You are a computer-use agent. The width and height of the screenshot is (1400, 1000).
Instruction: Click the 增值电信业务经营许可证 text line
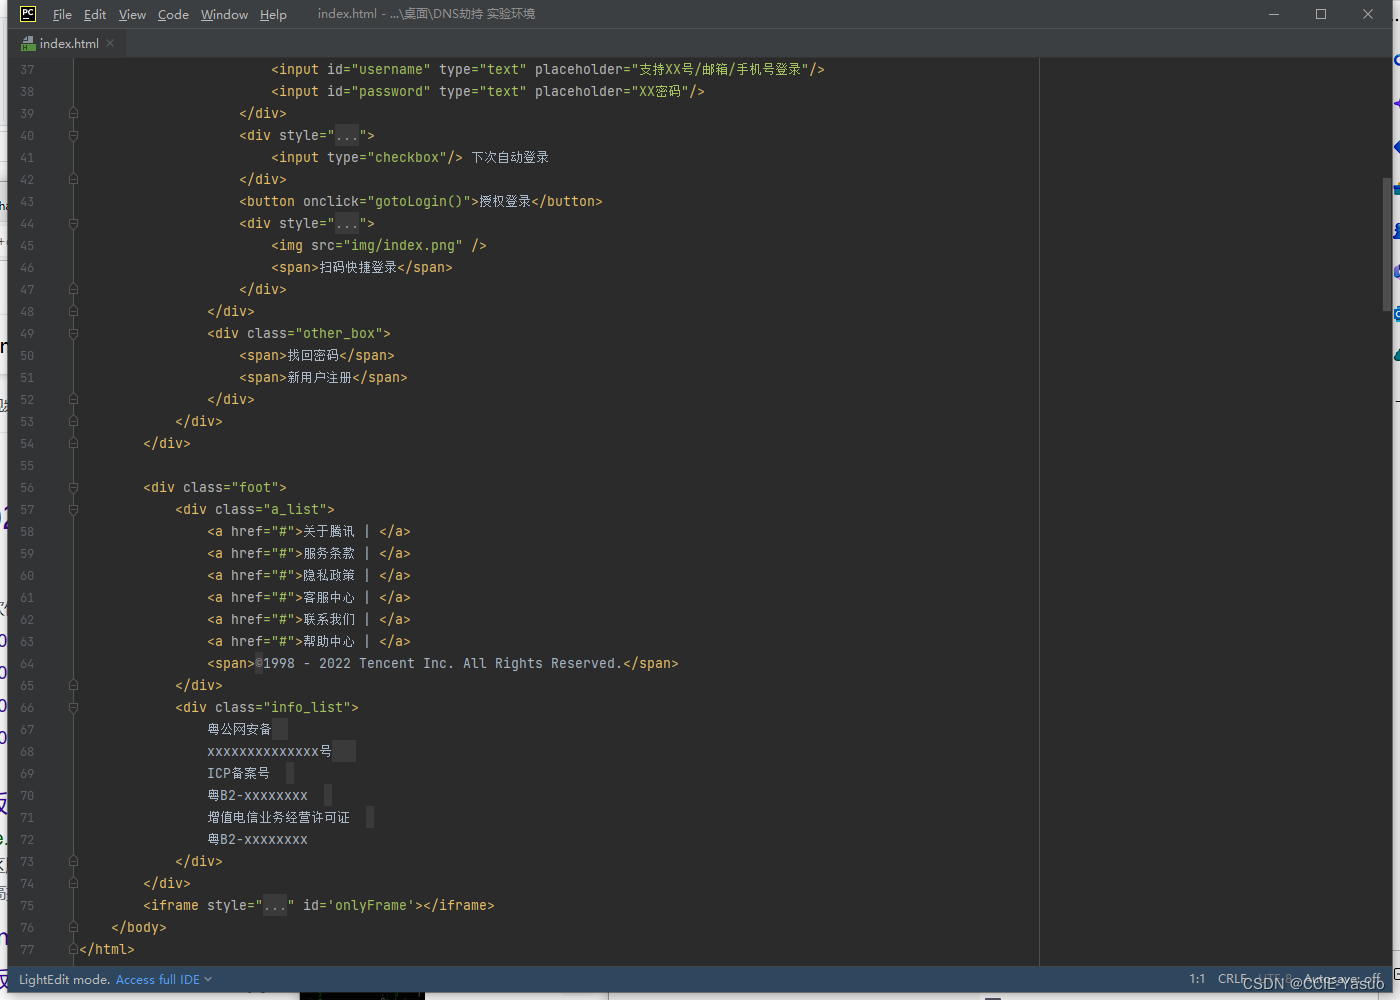tap(278, 817)
